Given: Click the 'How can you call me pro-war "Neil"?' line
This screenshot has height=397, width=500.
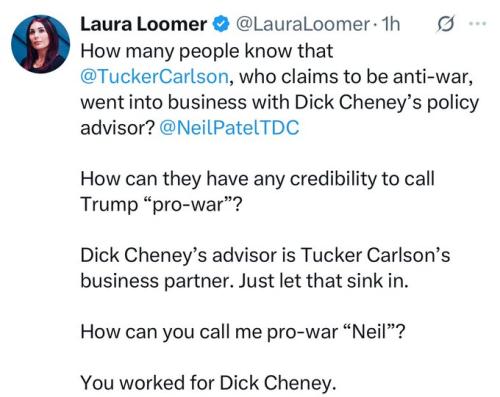Looking at the screenshot, I should tap(243, 332).
